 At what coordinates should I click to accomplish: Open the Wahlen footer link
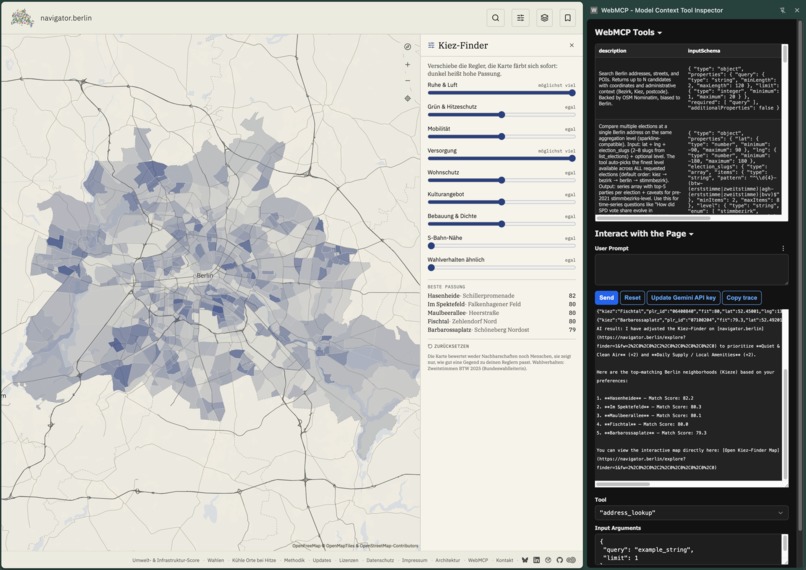215,560
